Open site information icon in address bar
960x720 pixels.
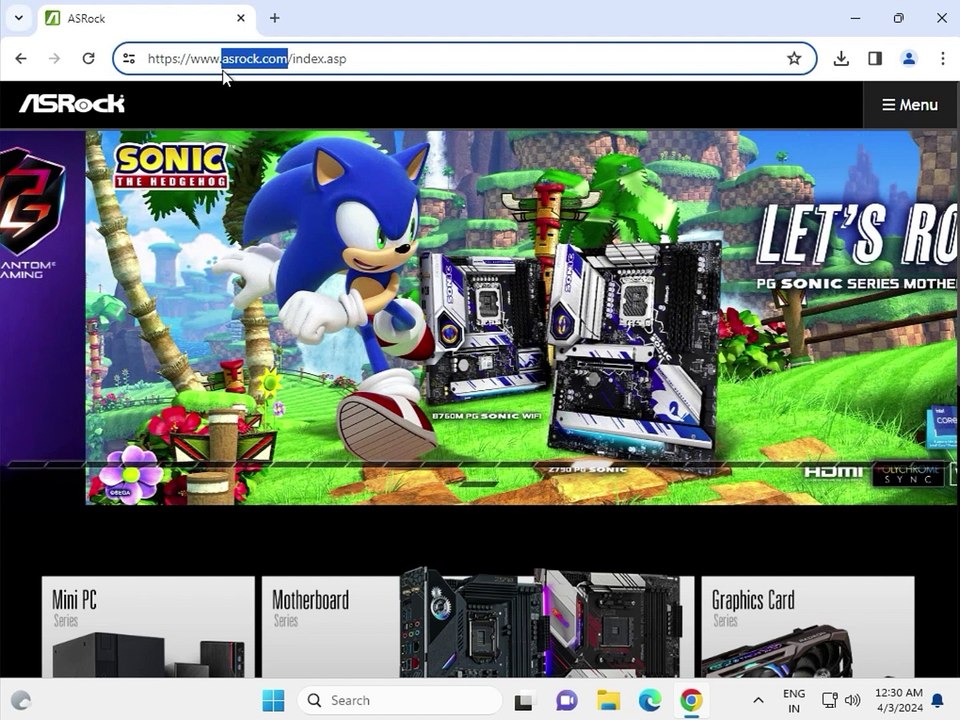[x=129, y=59]
